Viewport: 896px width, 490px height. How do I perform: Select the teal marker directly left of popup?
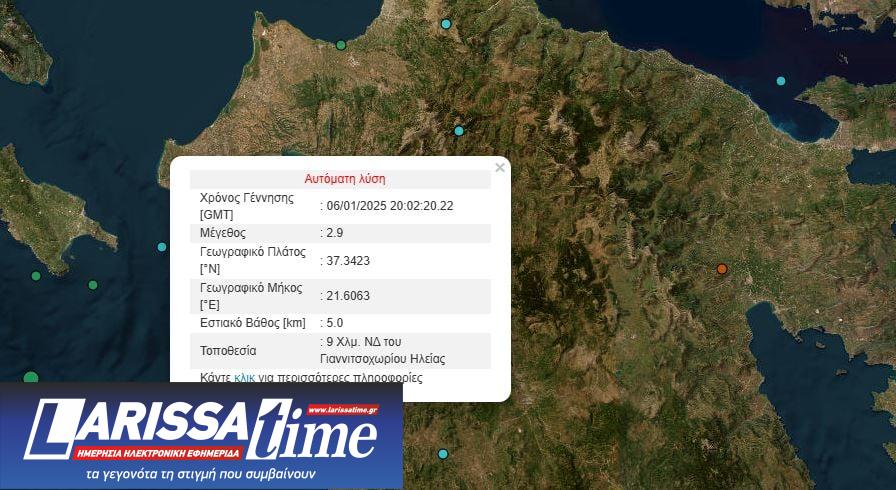pos(162,247)
